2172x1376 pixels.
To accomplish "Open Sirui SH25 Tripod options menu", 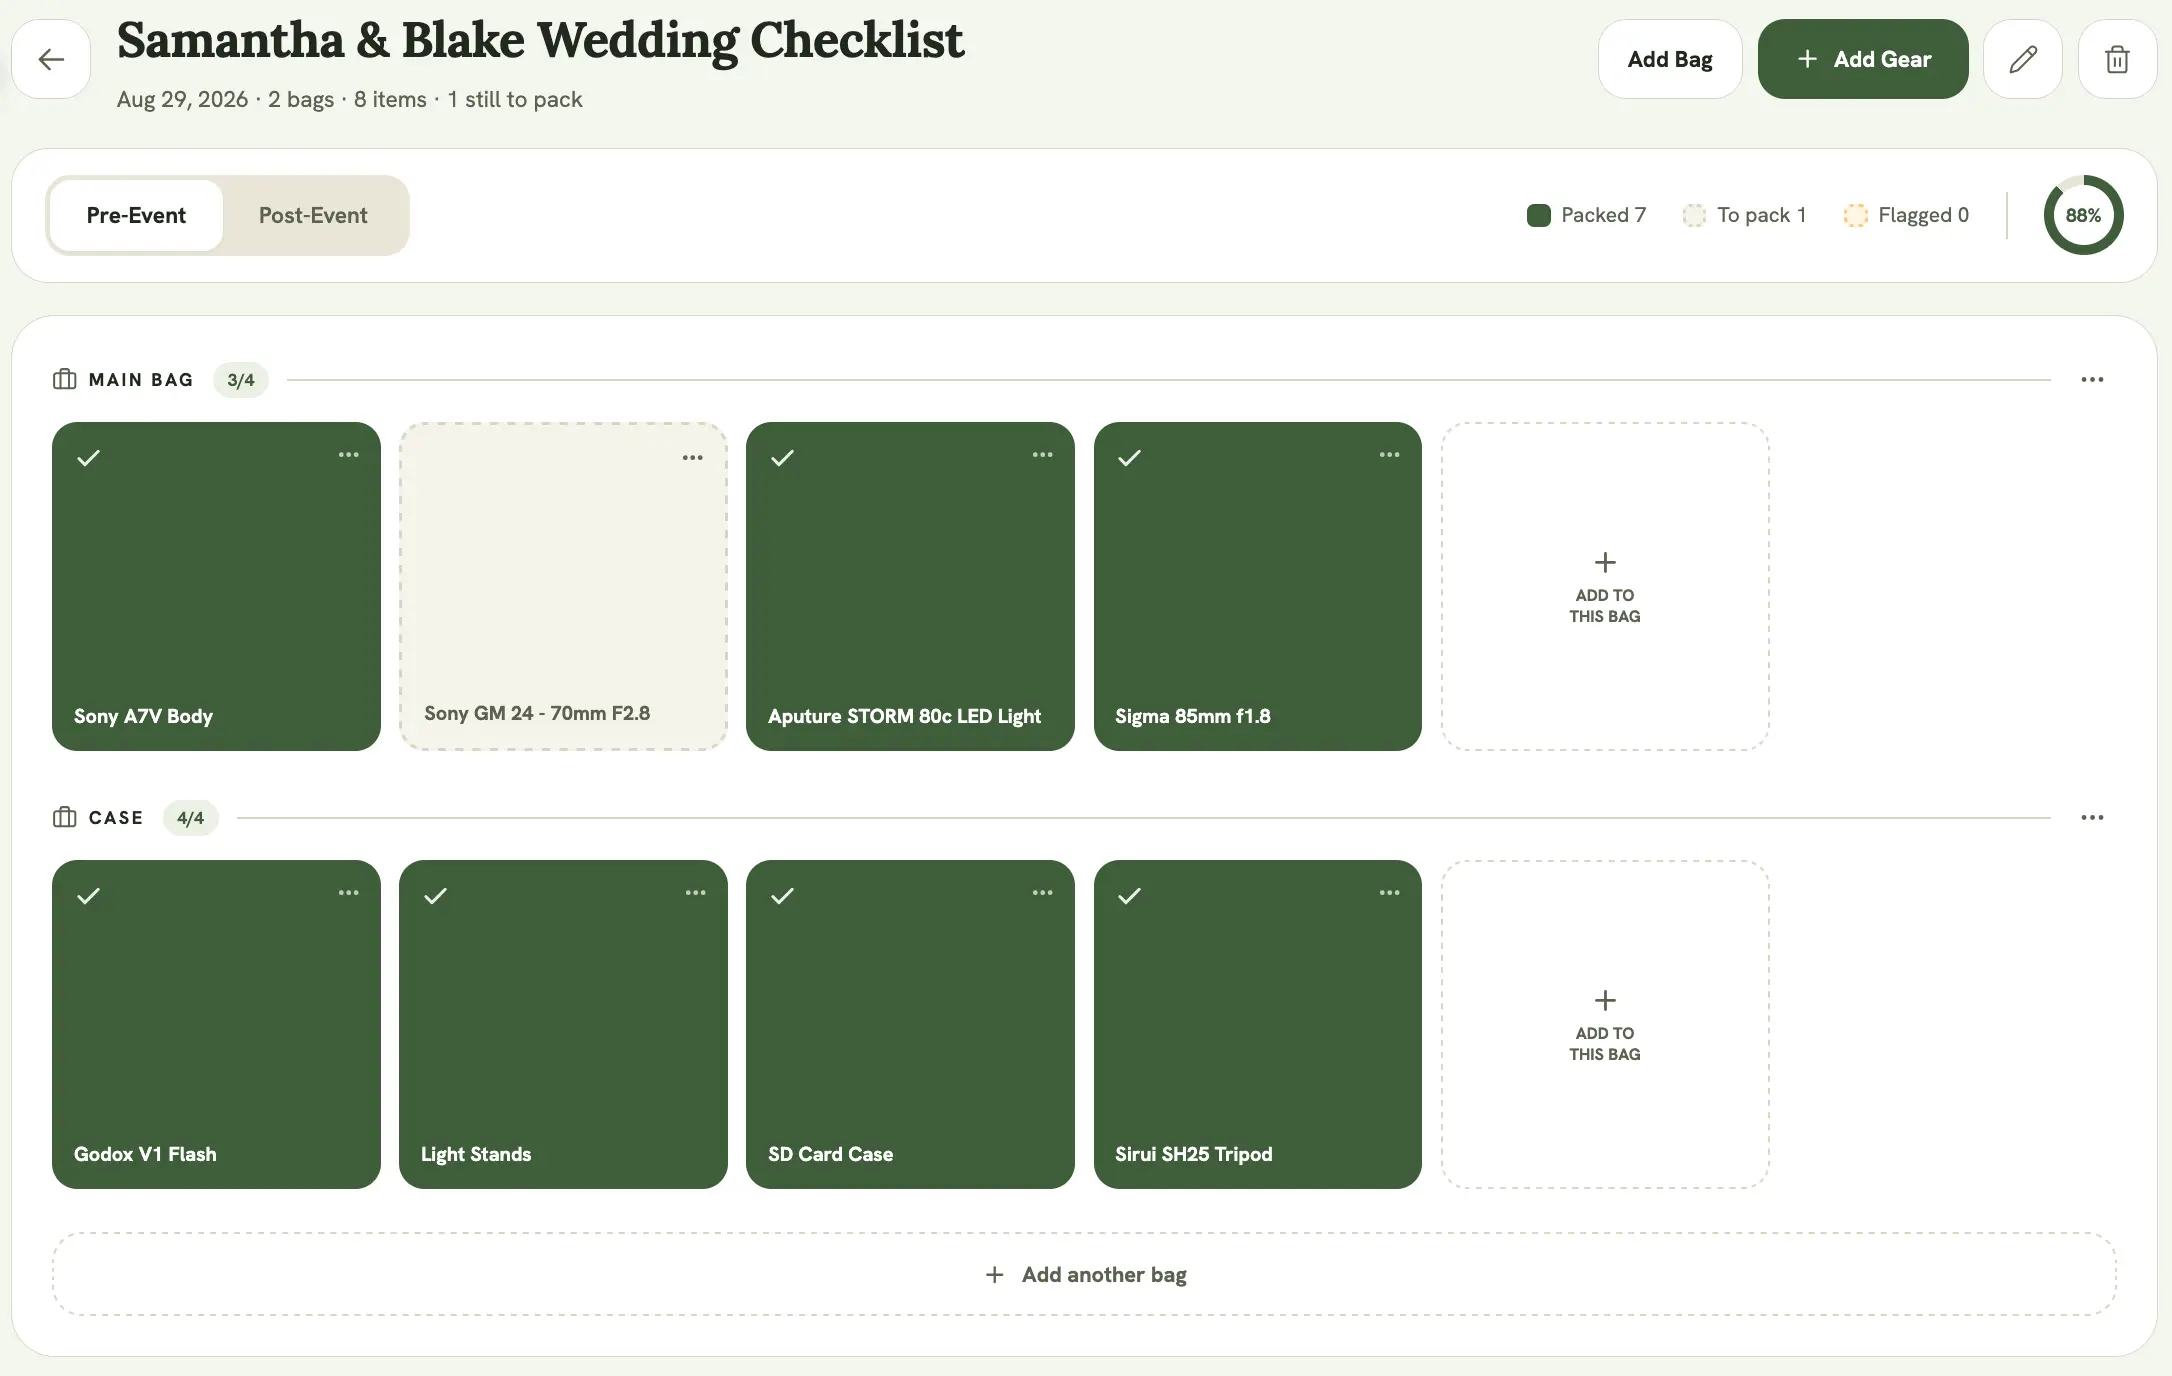I will click(1389, 893).
